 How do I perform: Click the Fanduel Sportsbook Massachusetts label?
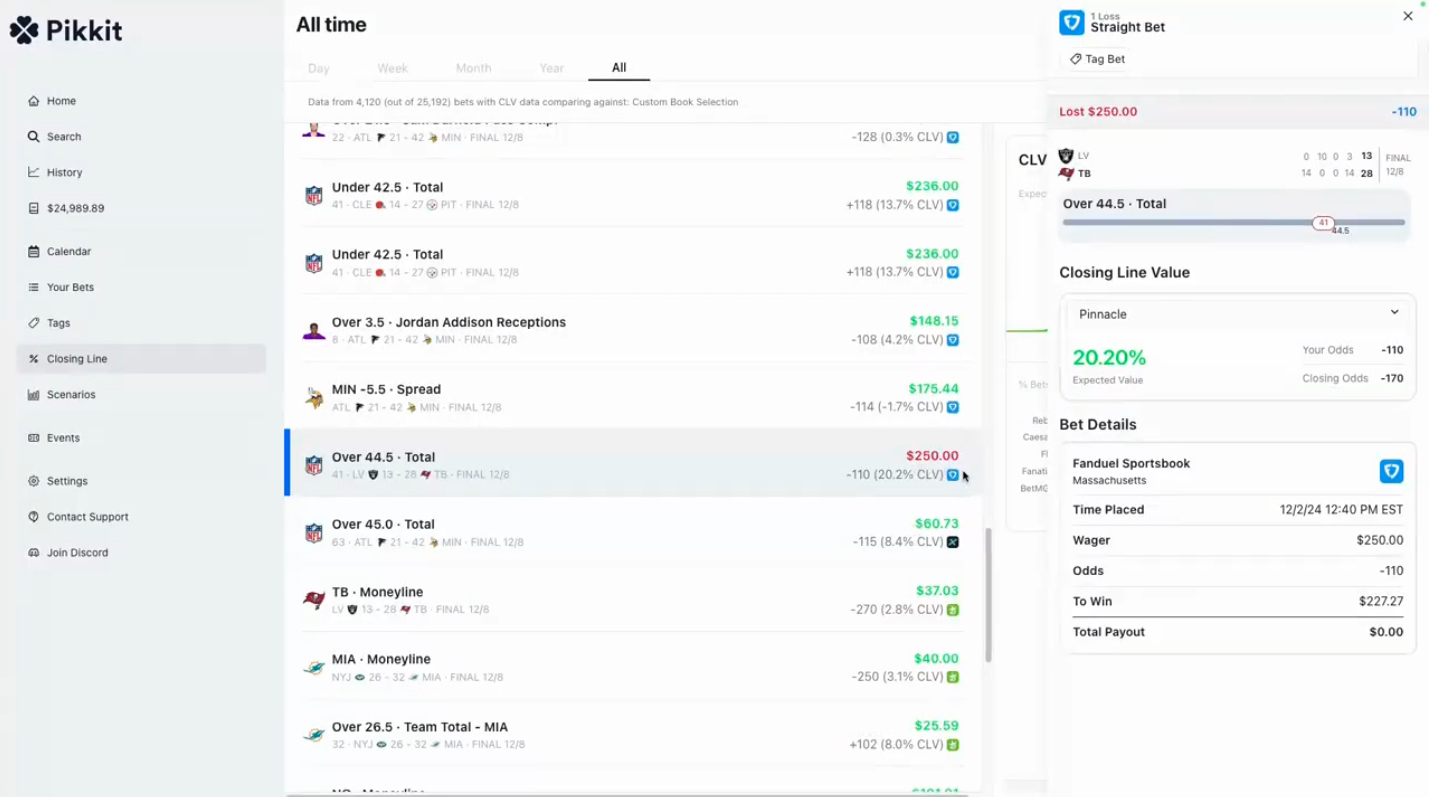click(x=1131, y=471)
